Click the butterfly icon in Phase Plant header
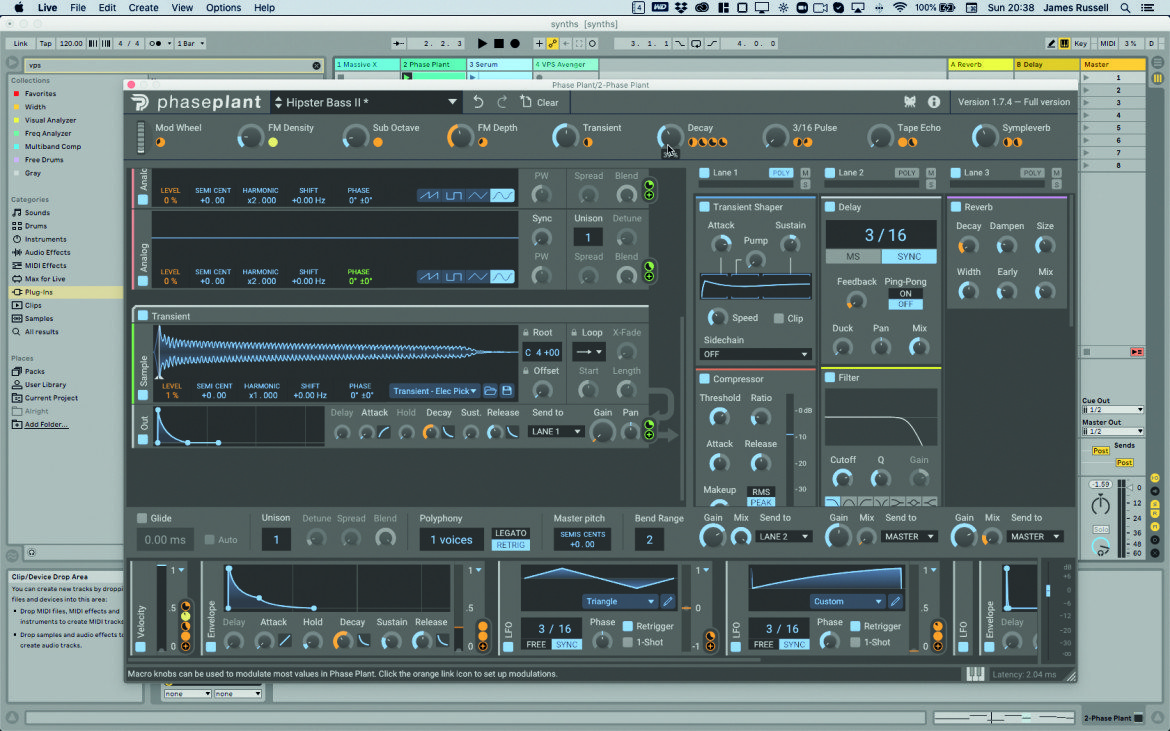The width and height of the screenshot is (1170, 731). [910, 102]
